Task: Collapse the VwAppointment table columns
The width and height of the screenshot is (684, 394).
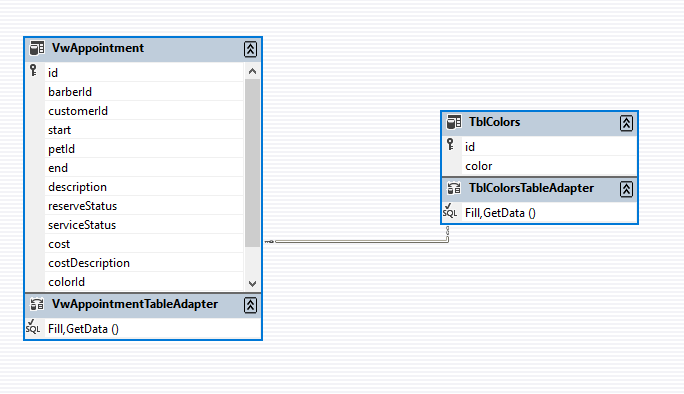Action: tap(250, 49)
